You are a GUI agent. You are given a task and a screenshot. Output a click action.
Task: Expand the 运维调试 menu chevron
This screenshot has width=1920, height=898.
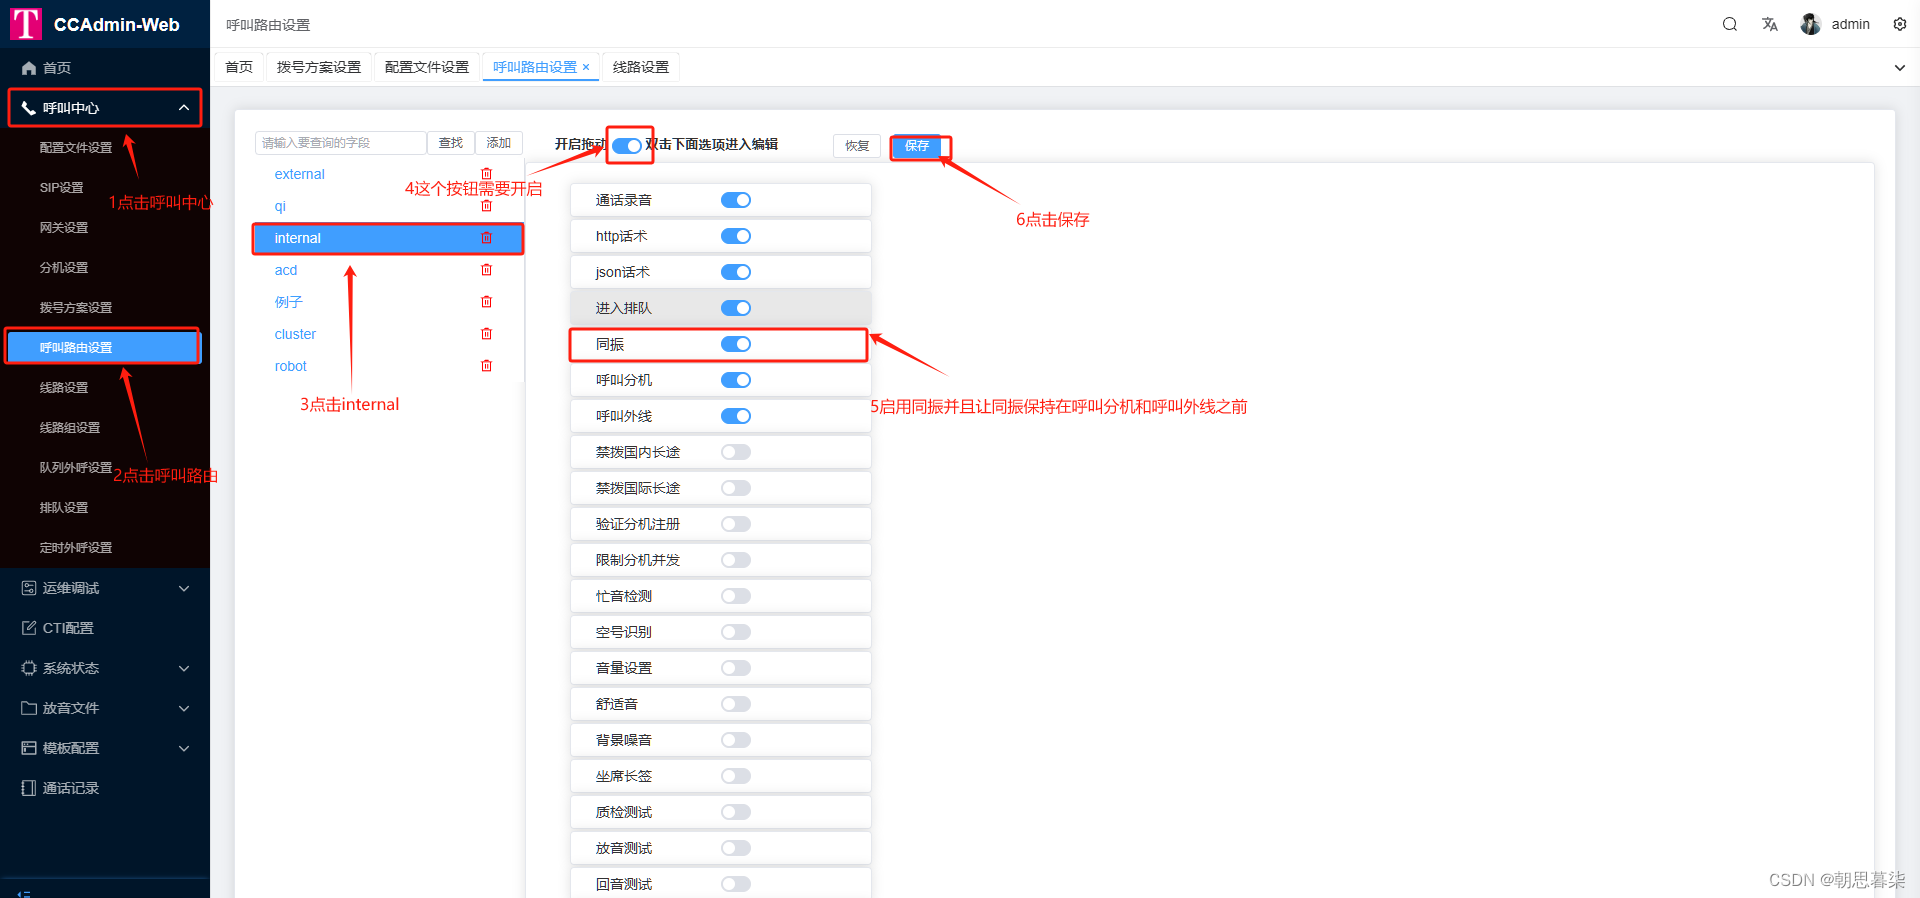point(184,588)
